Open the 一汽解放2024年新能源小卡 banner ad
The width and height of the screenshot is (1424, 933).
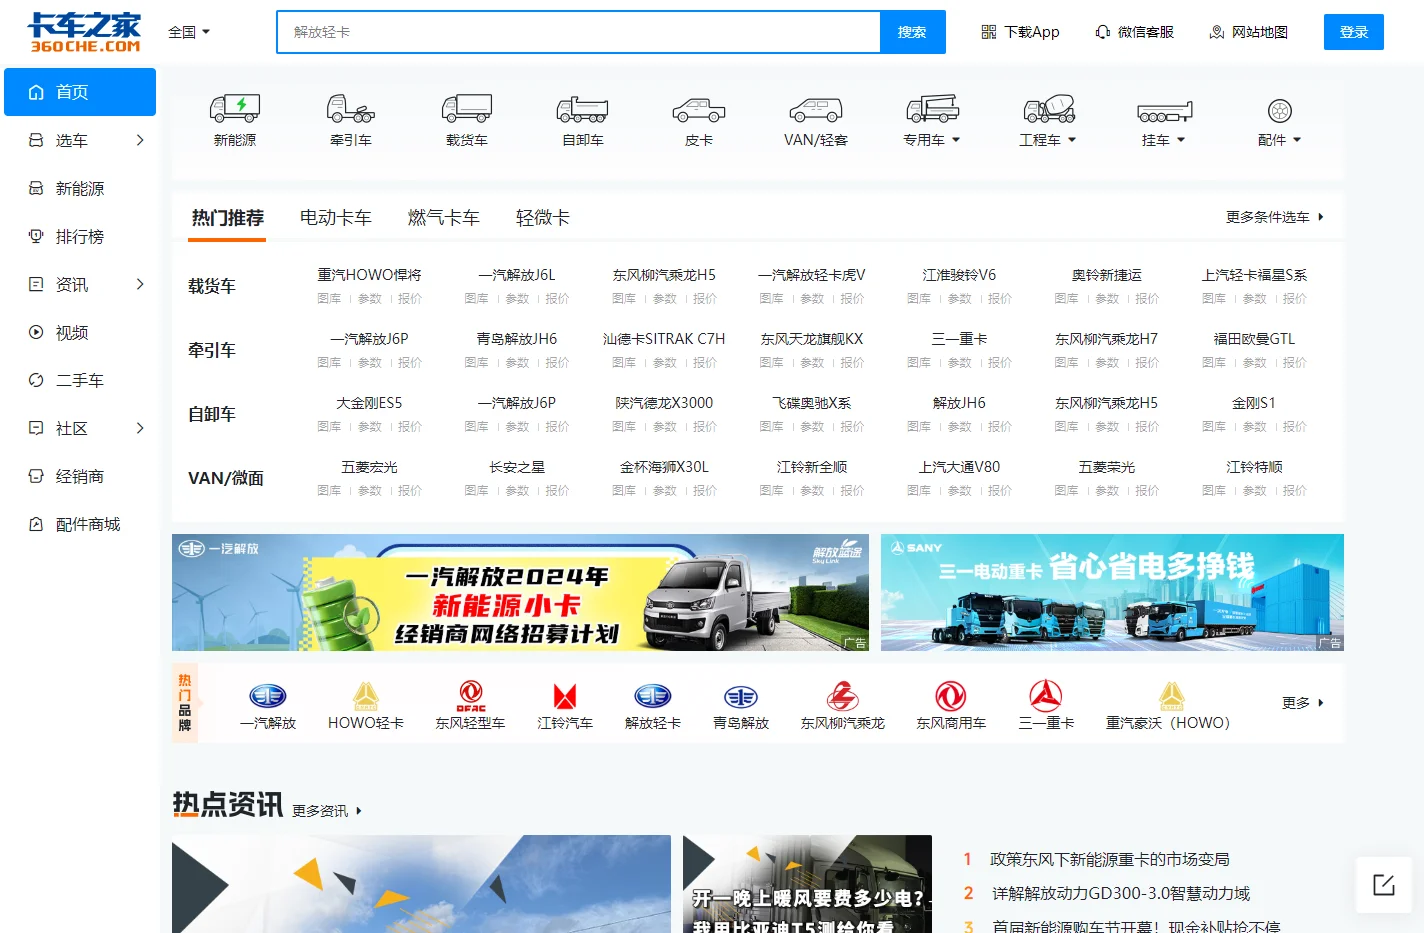point(520,592)
